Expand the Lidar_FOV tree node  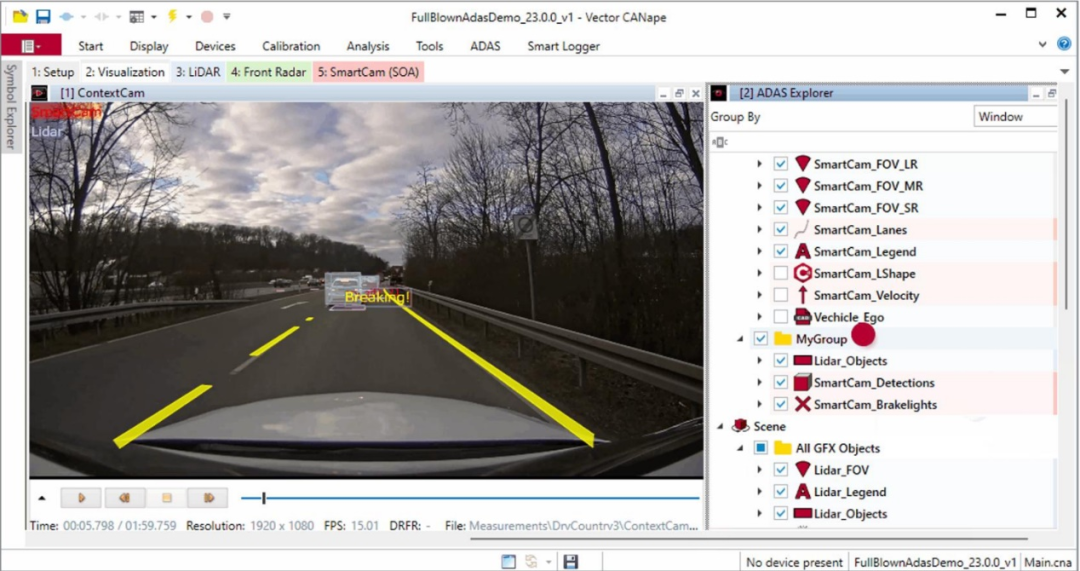point(760,470)
